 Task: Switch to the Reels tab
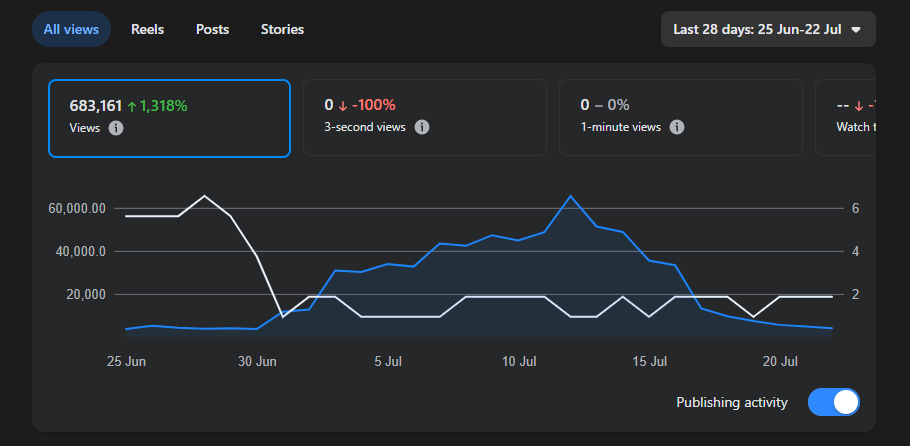click(147, 29)
